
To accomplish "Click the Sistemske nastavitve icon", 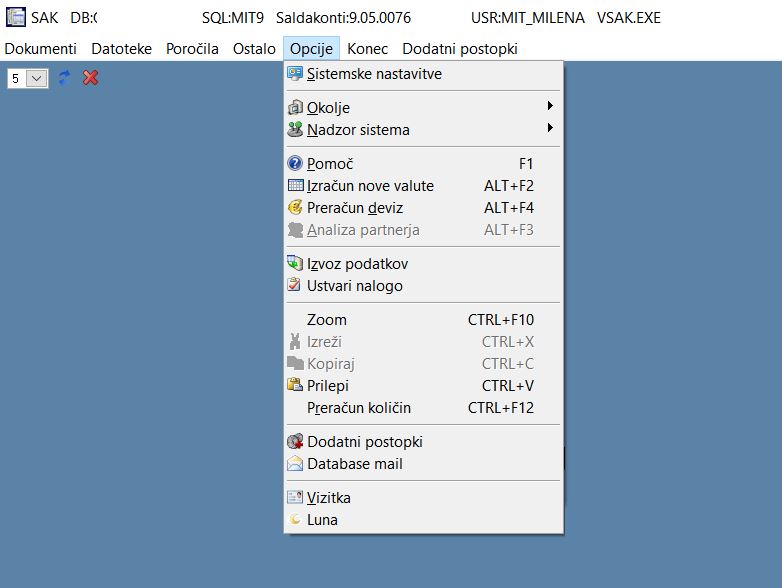I will click(x=295, y=74).
